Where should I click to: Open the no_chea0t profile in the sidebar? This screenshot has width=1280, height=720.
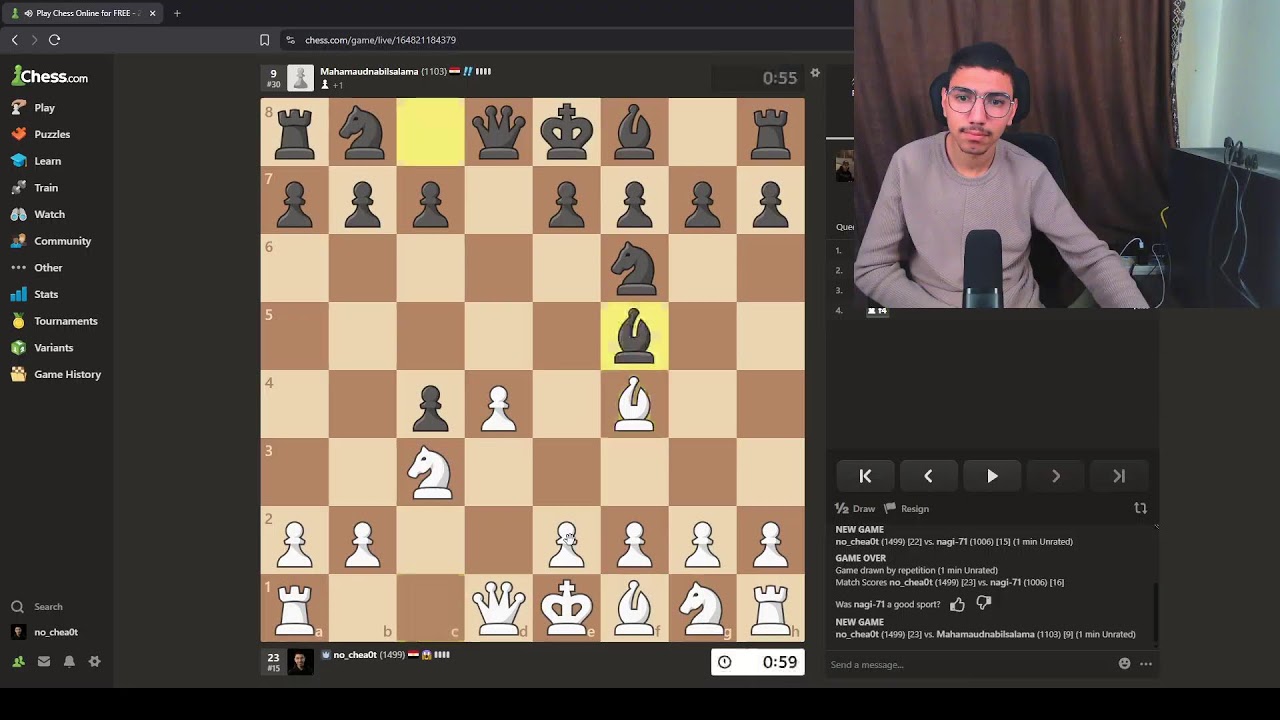click(x=45, y=632)
